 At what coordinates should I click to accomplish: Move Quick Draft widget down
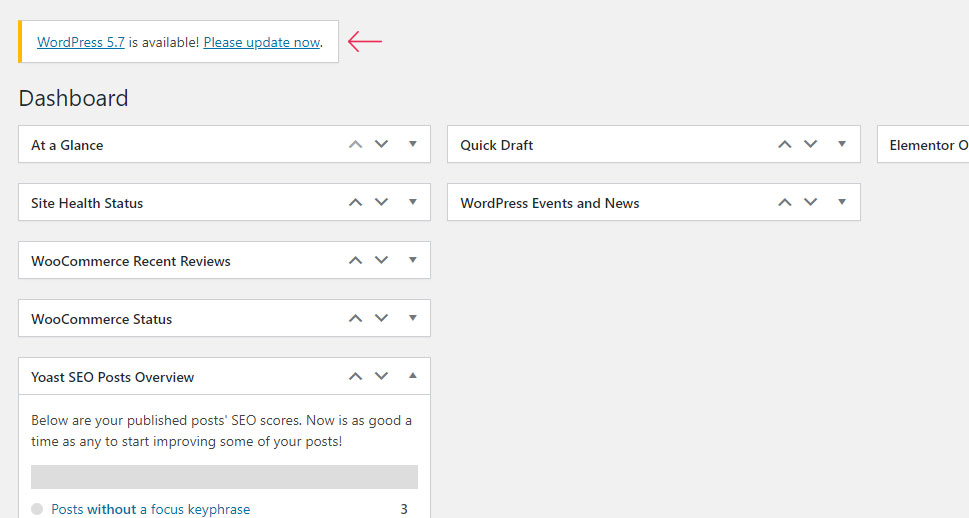(811, 145)
